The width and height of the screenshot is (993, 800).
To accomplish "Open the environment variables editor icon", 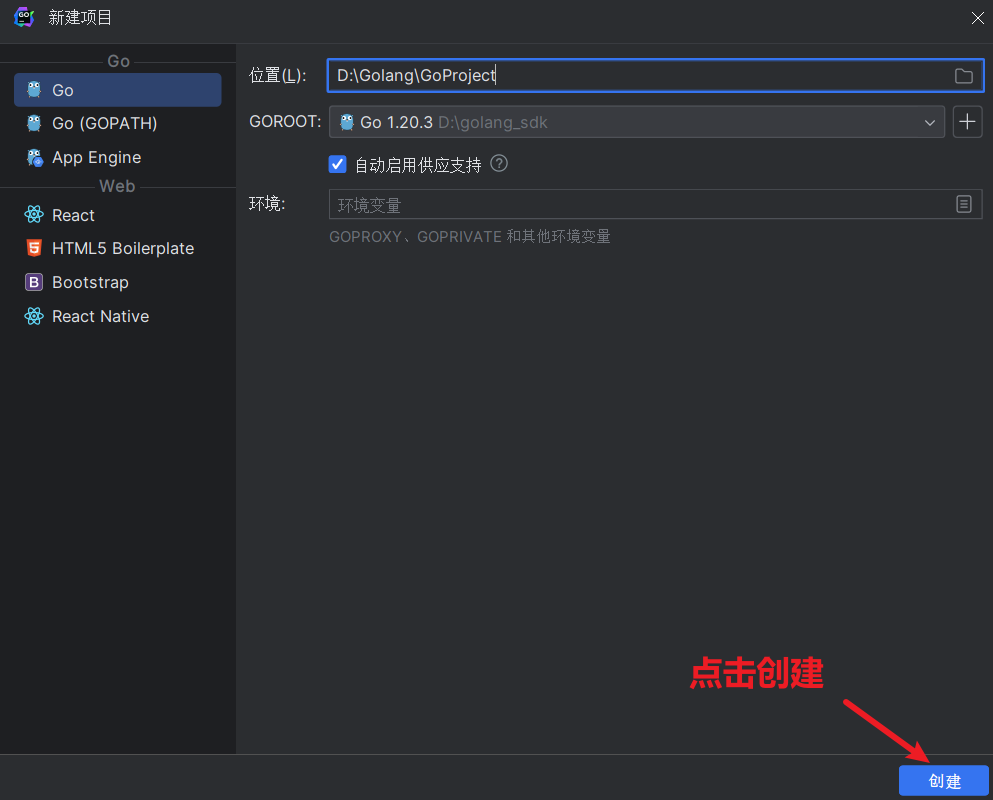I will click(x=963, y=204).
